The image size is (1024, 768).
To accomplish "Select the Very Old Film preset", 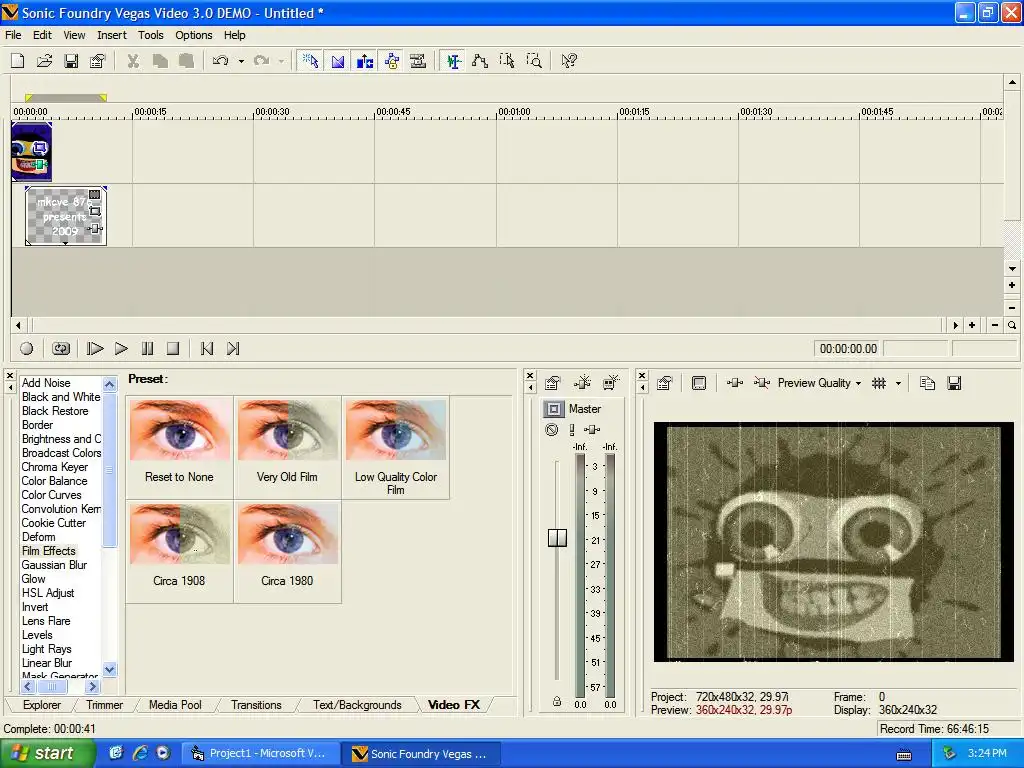I will click(287, 447).
